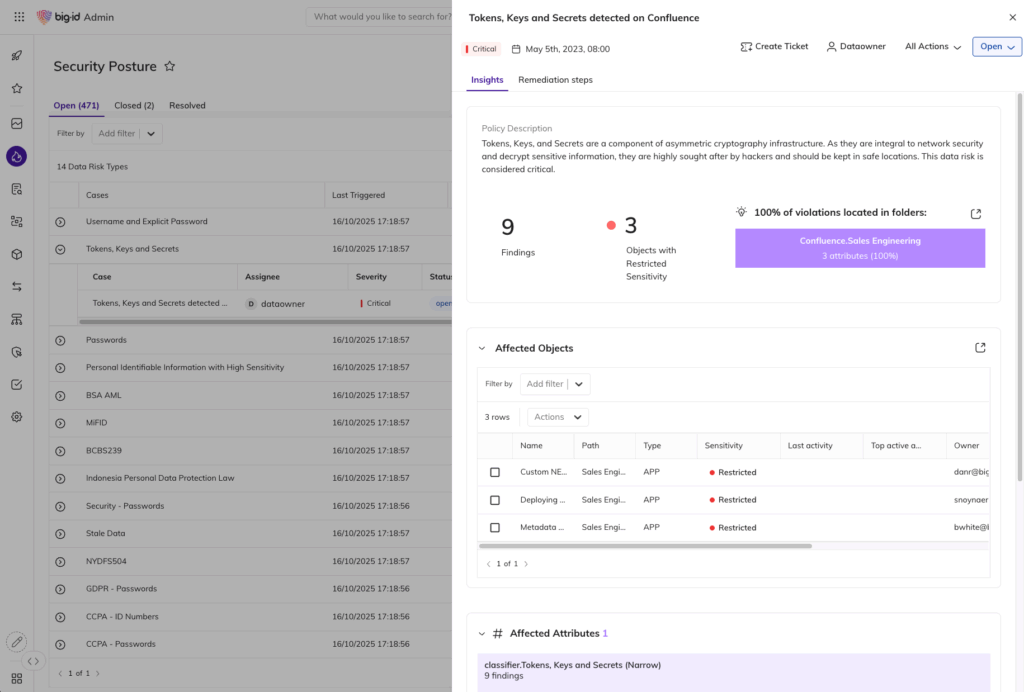Open the folder violations external link icon

(x=976, y=214)
